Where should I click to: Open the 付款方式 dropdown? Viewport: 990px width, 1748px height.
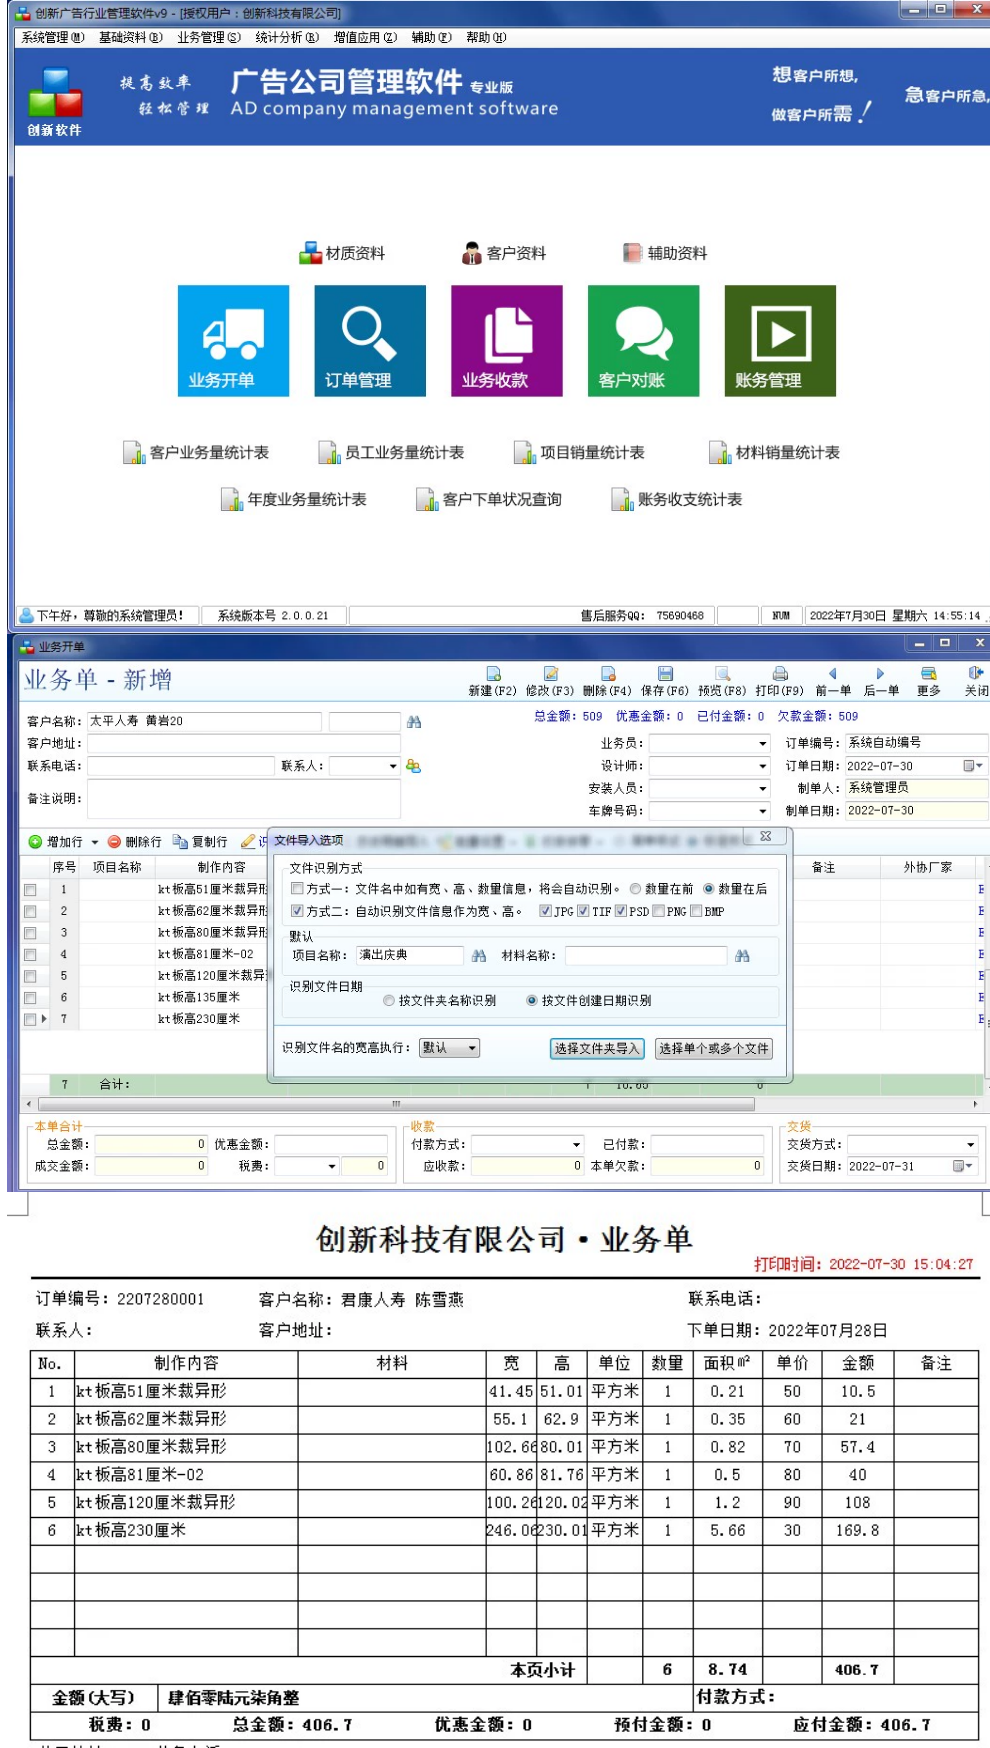click(x=576, y=1144)
